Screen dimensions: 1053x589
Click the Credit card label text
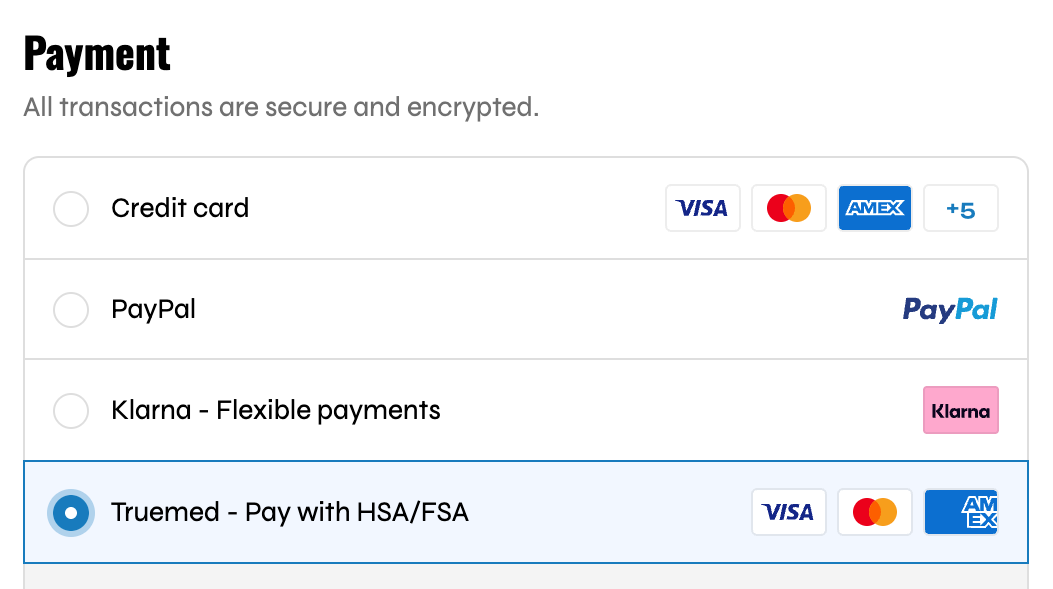pyautogui.click(x=180, y=208)
